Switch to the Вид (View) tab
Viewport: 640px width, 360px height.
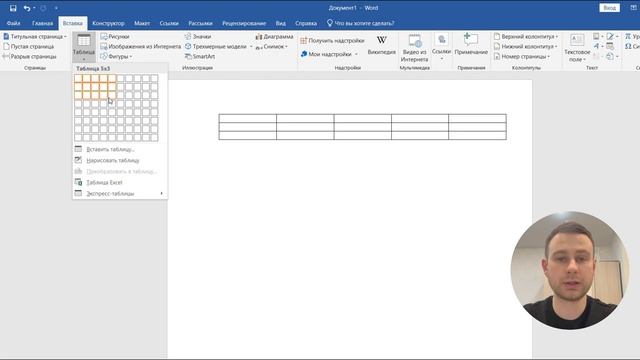280,23
